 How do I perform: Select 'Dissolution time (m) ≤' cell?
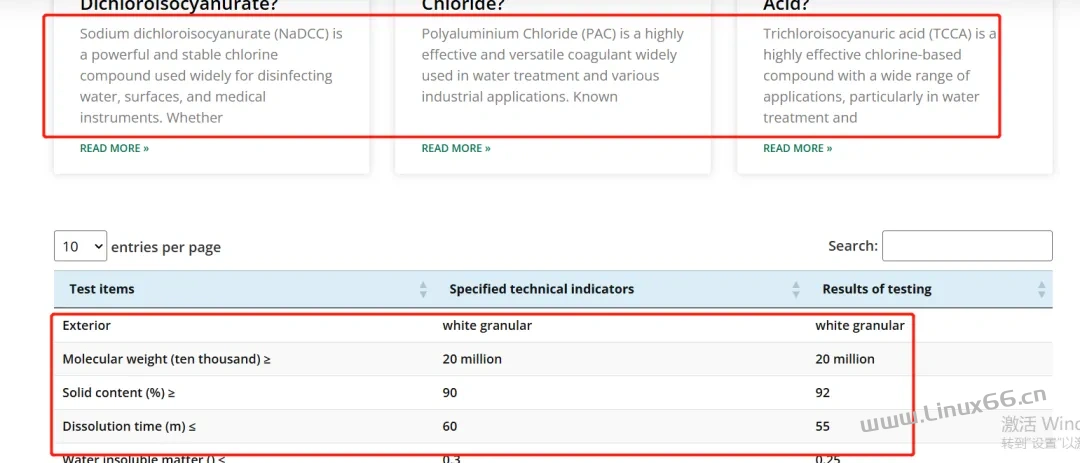click(129, 426)
